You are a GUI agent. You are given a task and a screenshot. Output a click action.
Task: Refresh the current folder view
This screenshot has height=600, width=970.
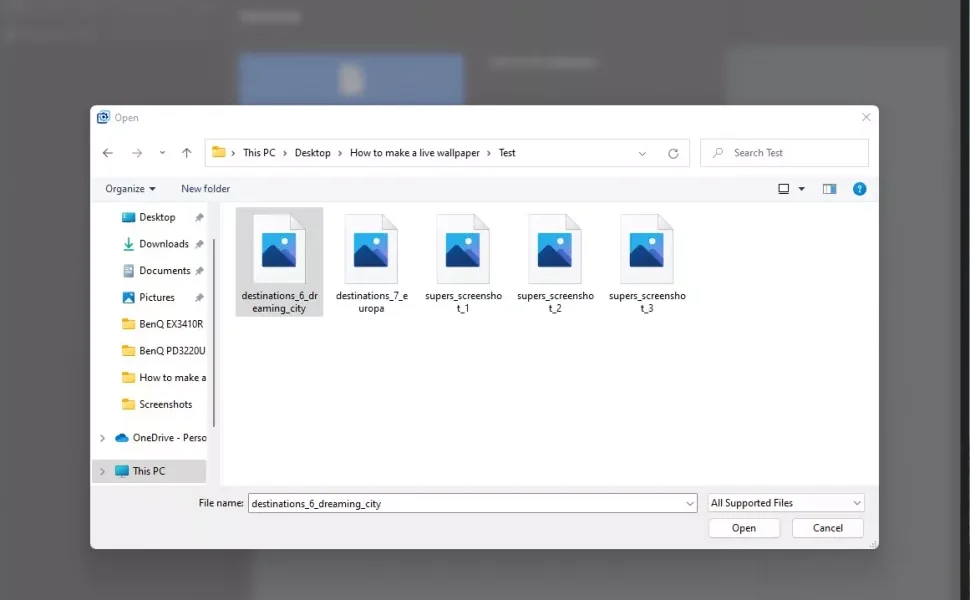click(673, 153)
